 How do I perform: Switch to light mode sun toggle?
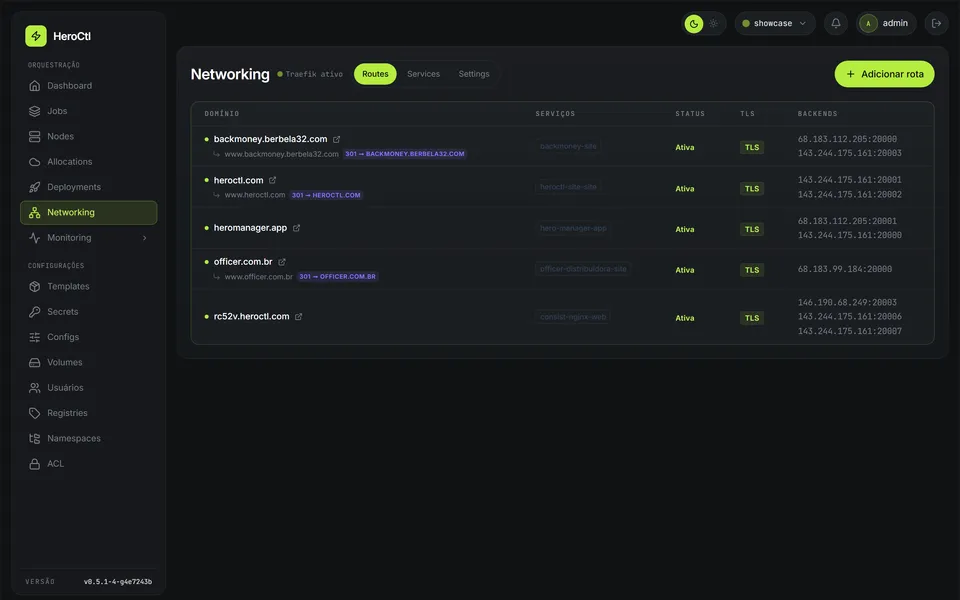[713, 24]
